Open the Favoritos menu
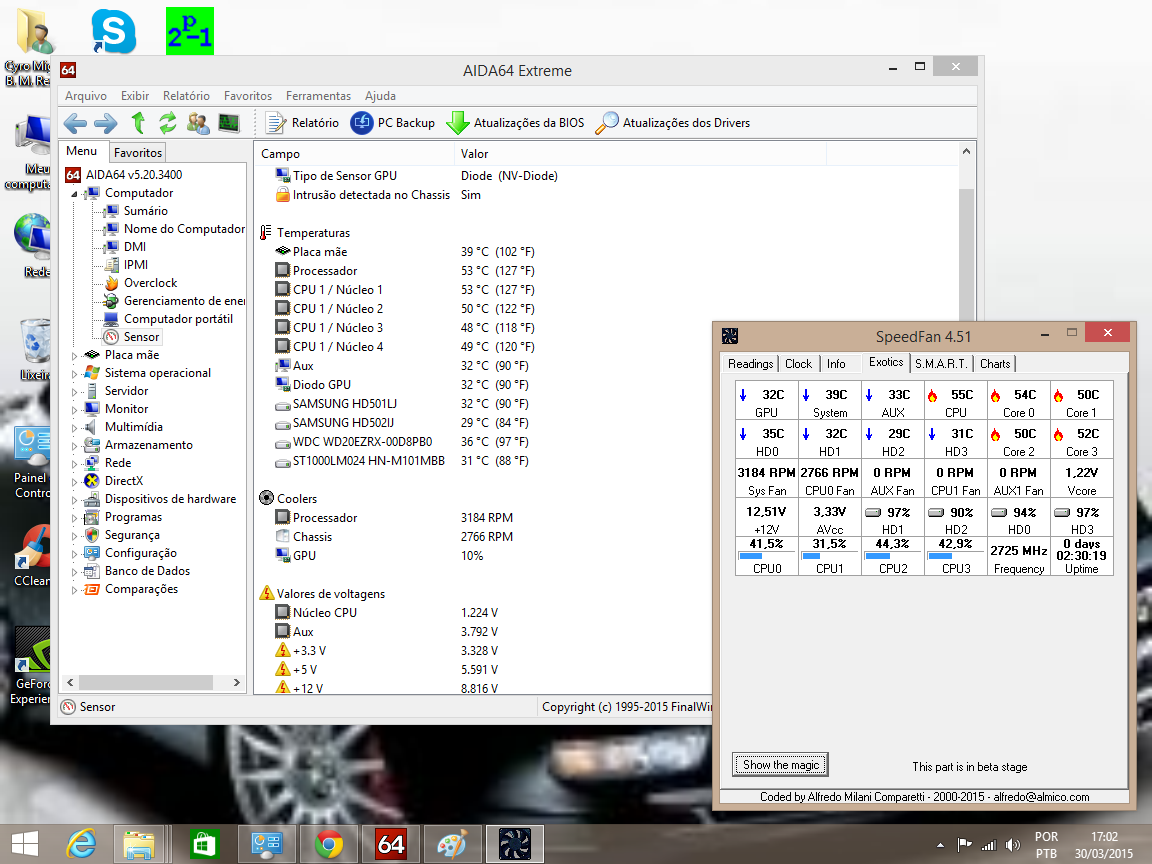The image size is (1152, 864). (248, 96)
